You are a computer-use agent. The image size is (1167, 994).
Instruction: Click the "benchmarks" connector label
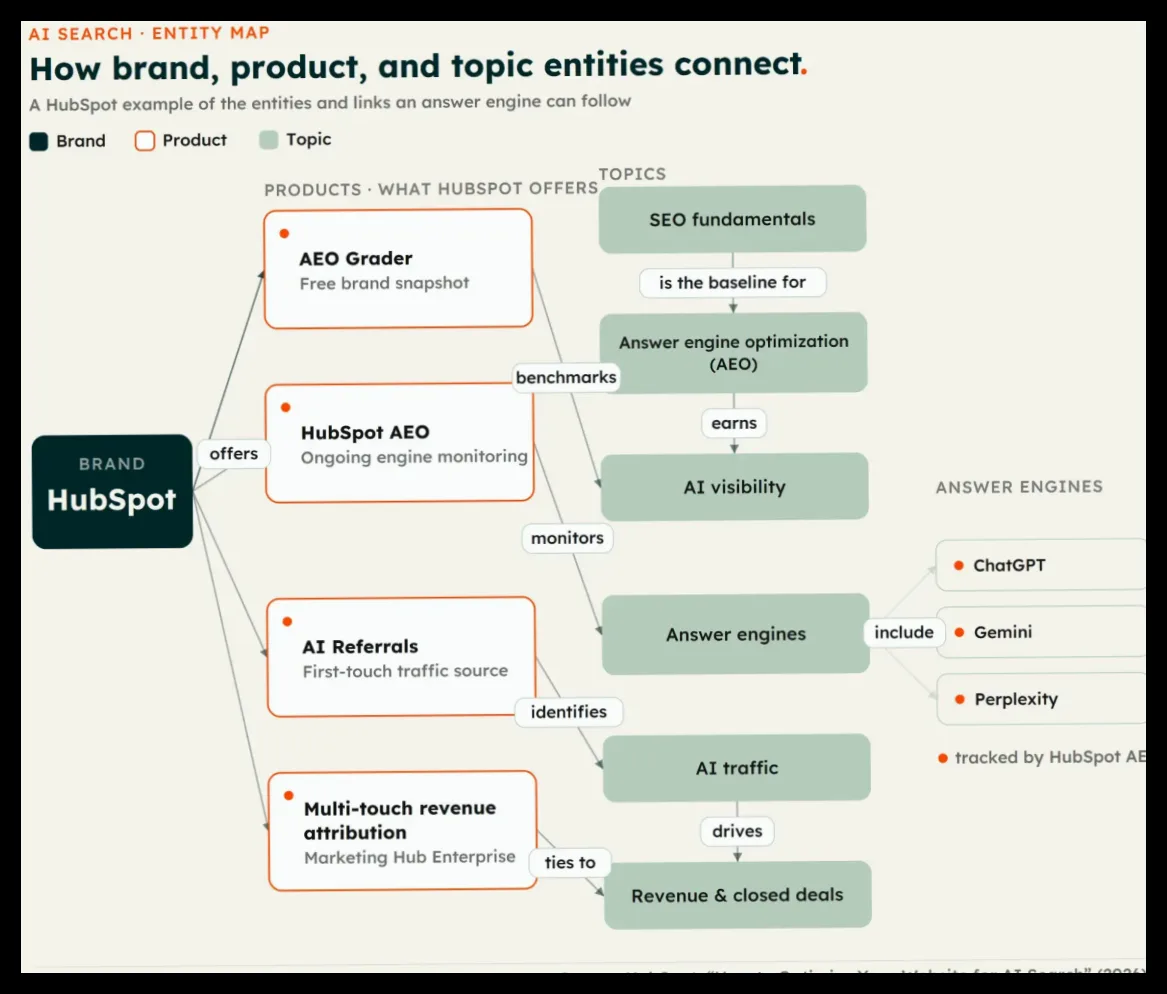tap(566, 377)
